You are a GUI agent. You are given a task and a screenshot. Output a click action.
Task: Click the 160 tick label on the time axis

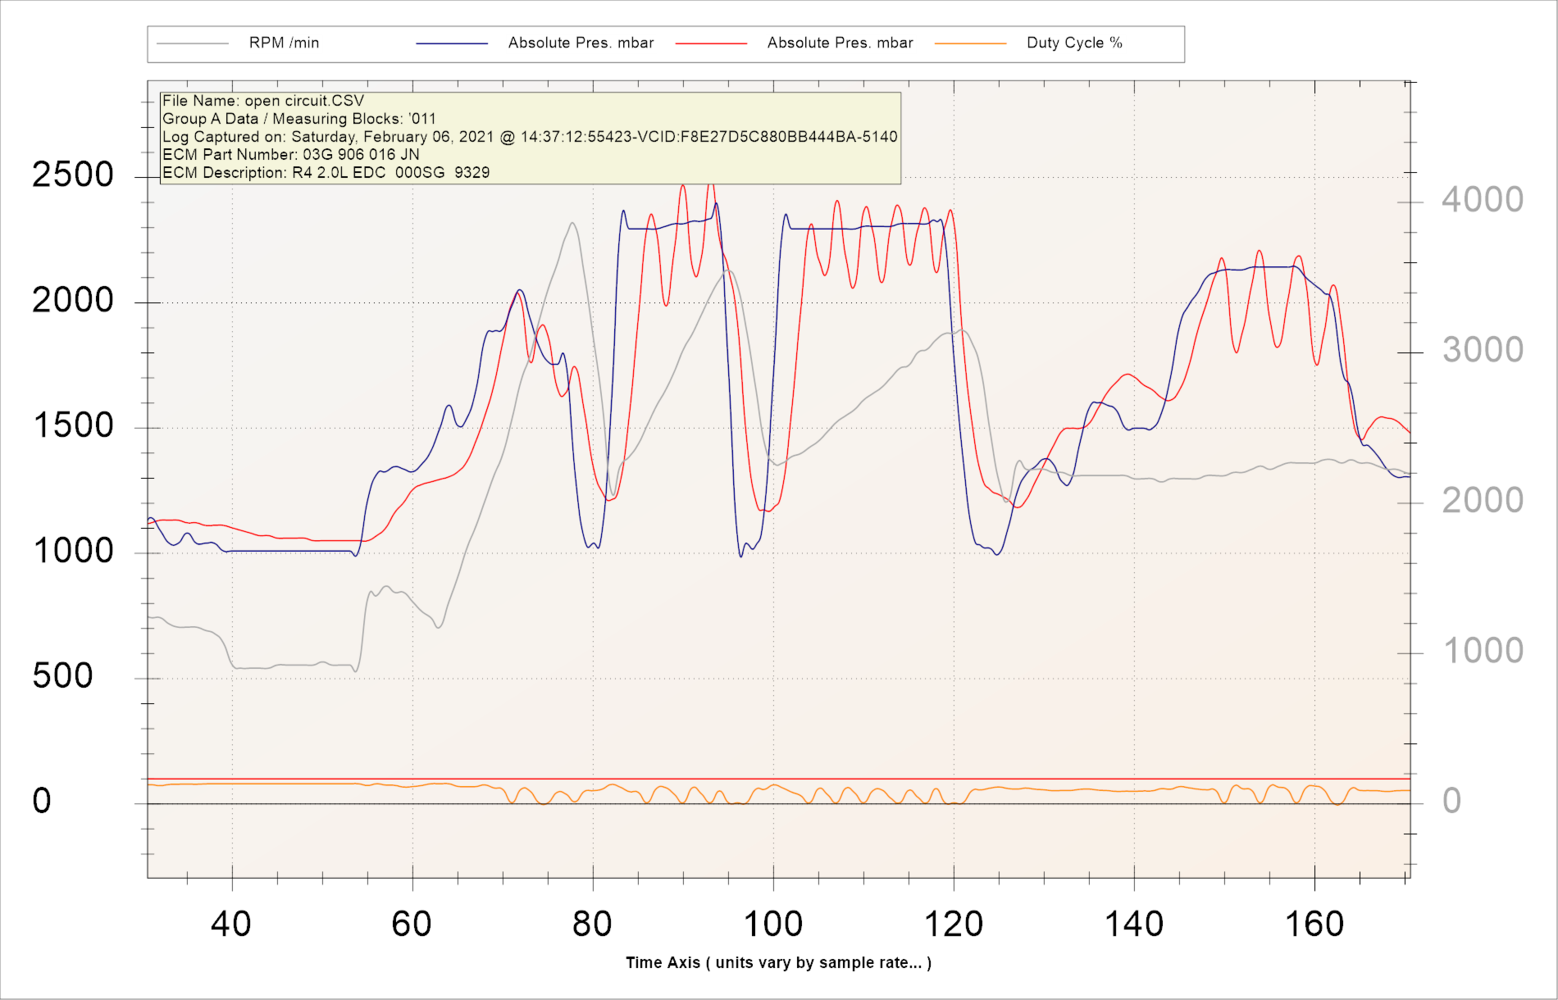coord(1314,924)
